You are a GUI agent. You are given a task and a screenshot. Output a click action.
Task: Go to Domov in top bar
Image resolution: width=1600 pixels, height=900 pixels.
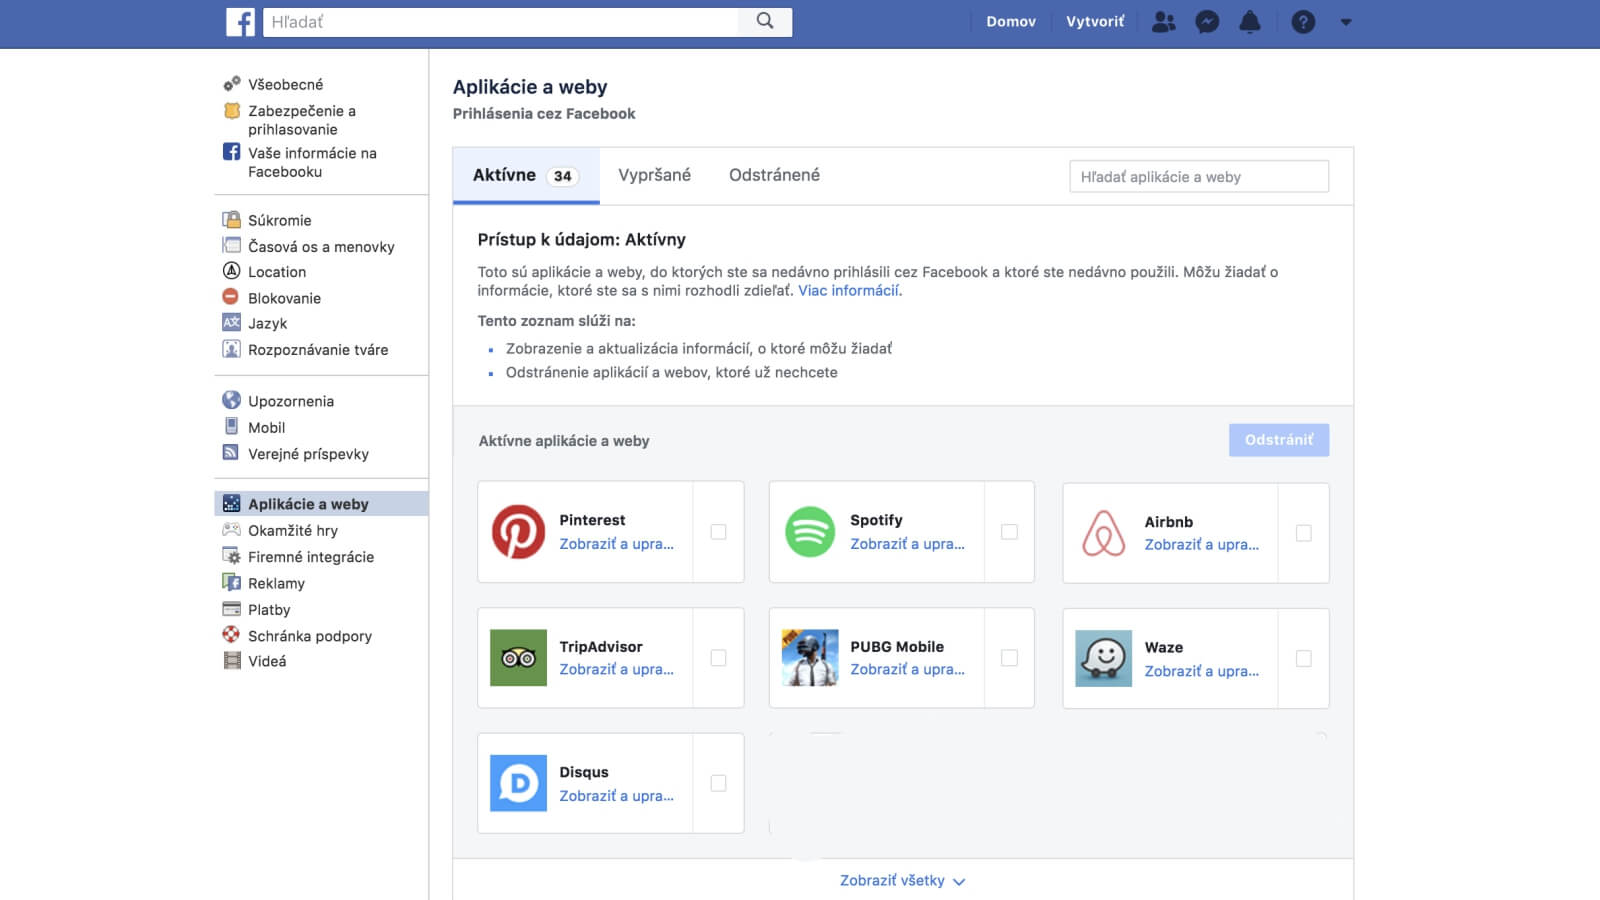(x=1011, y=22)
